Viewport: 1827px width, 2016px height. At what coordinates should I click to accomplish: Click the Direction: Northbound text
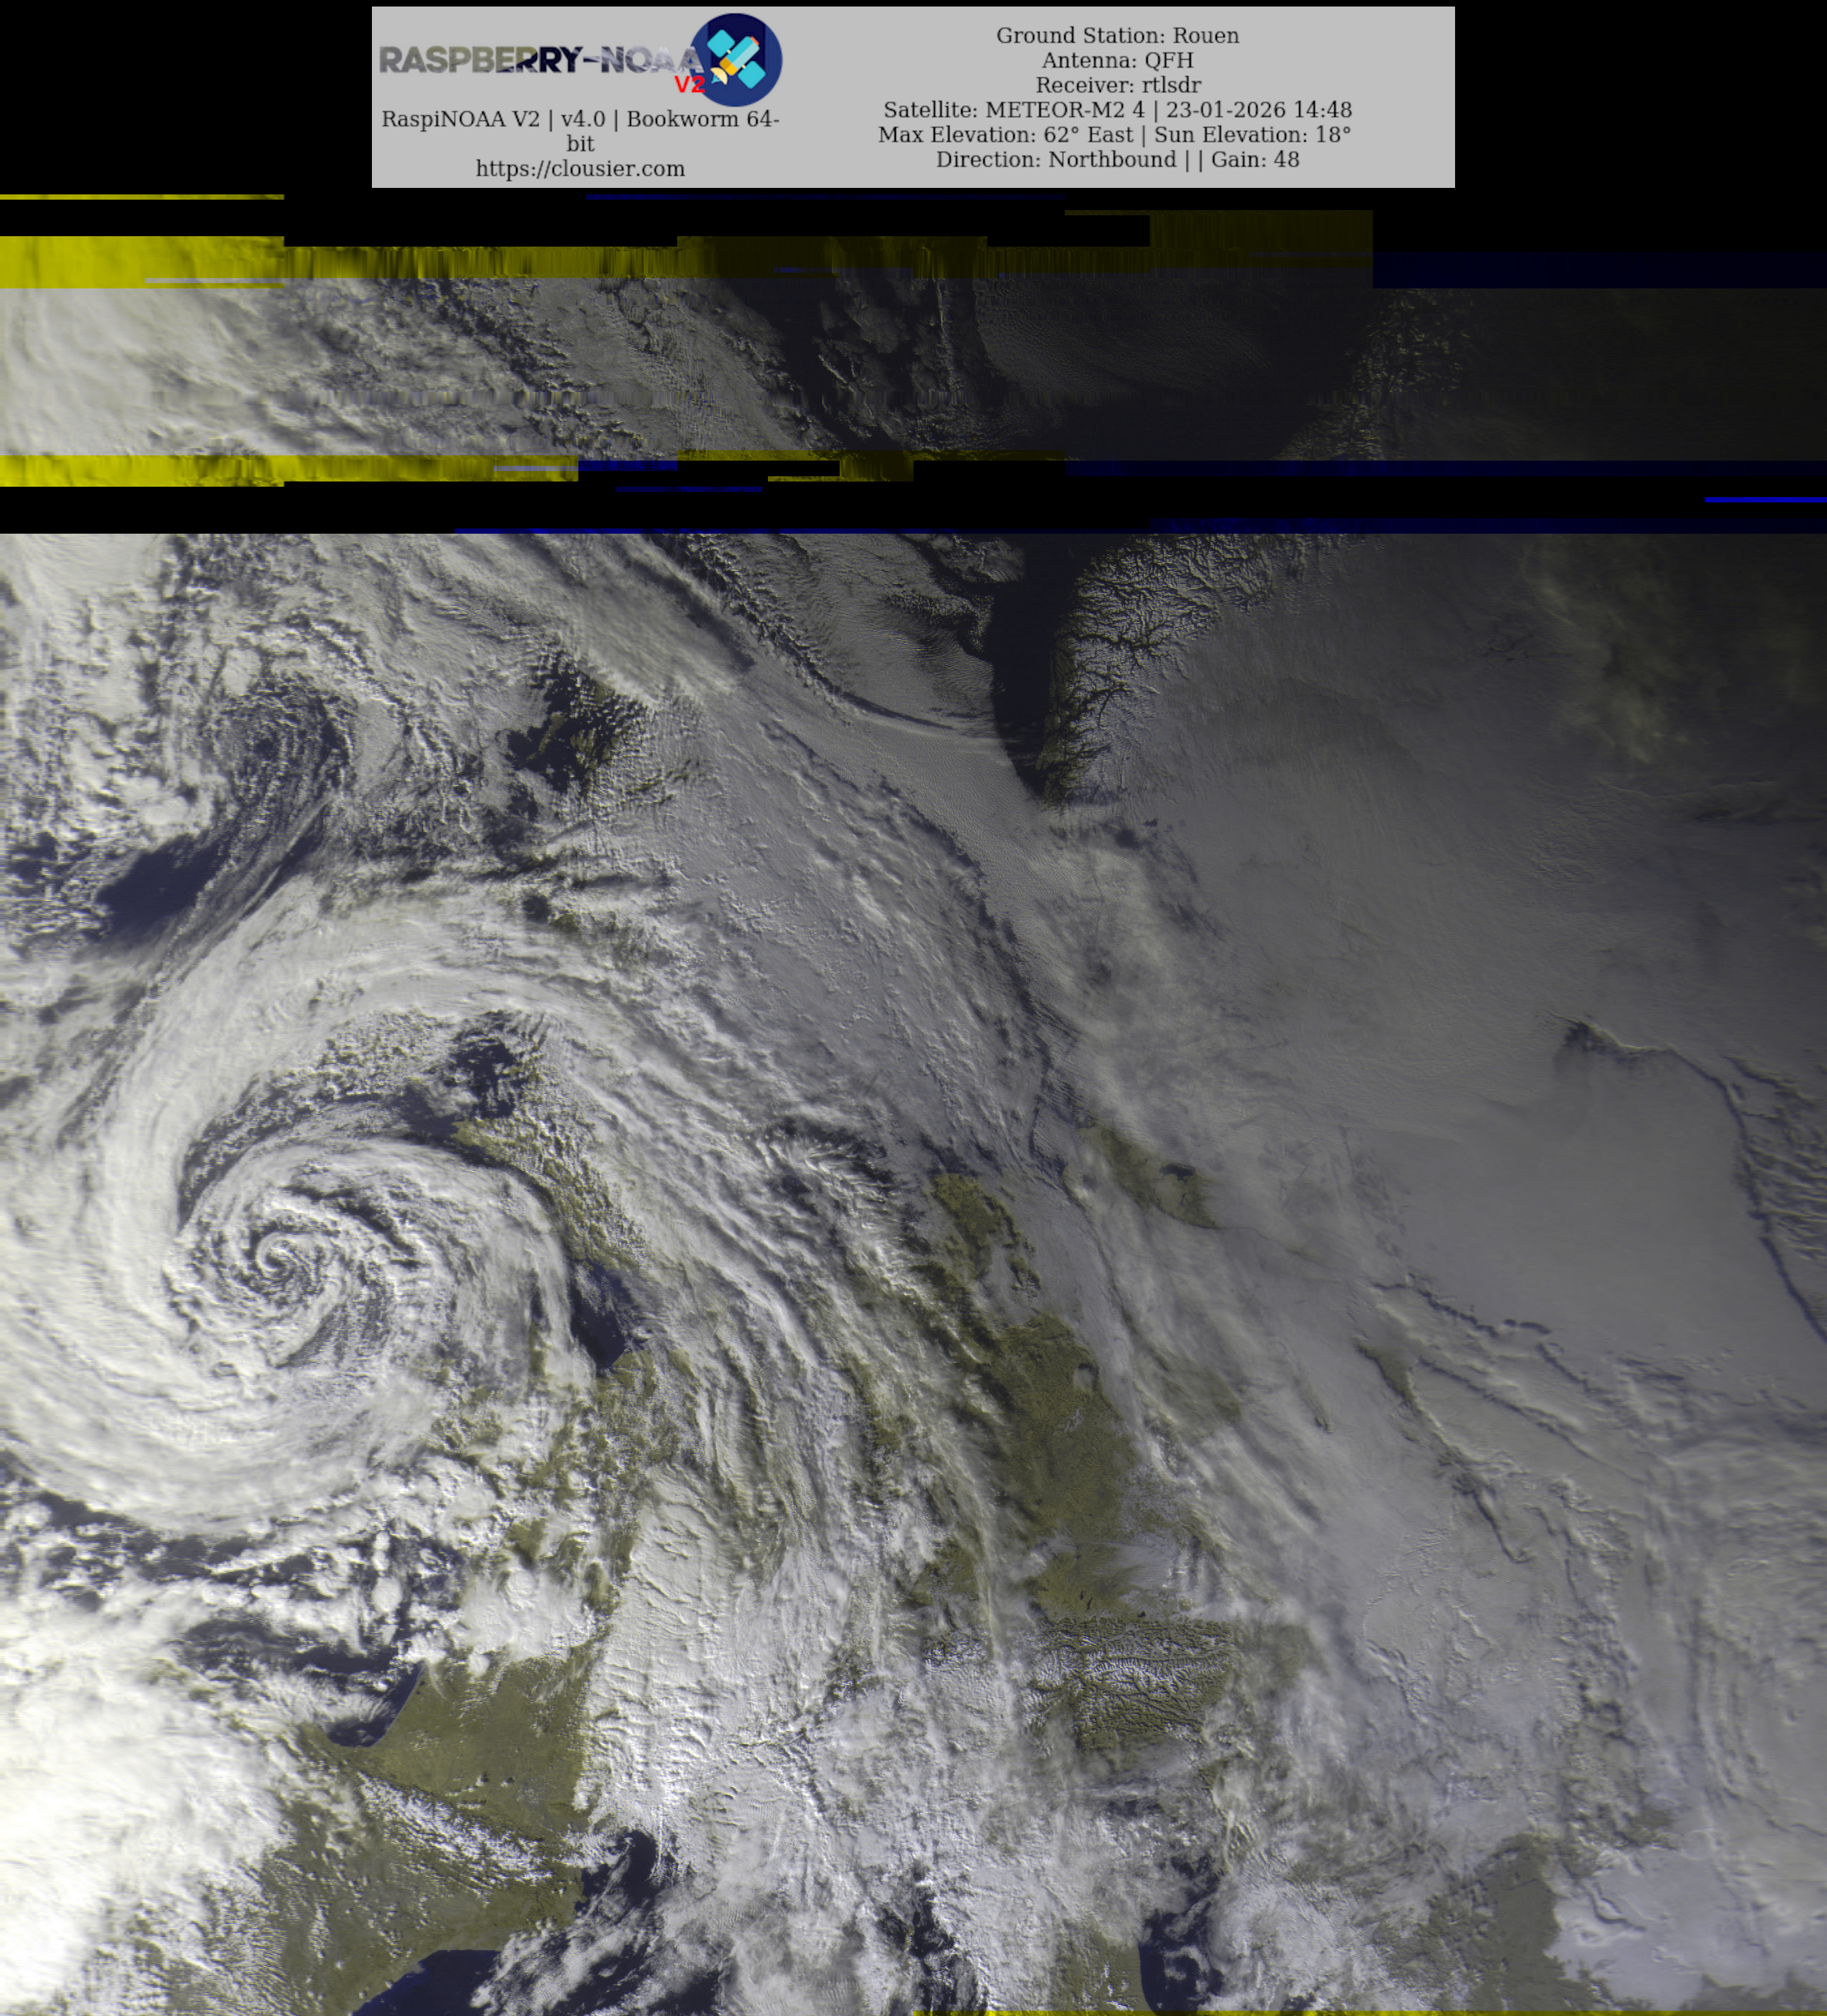point(1055,160)
